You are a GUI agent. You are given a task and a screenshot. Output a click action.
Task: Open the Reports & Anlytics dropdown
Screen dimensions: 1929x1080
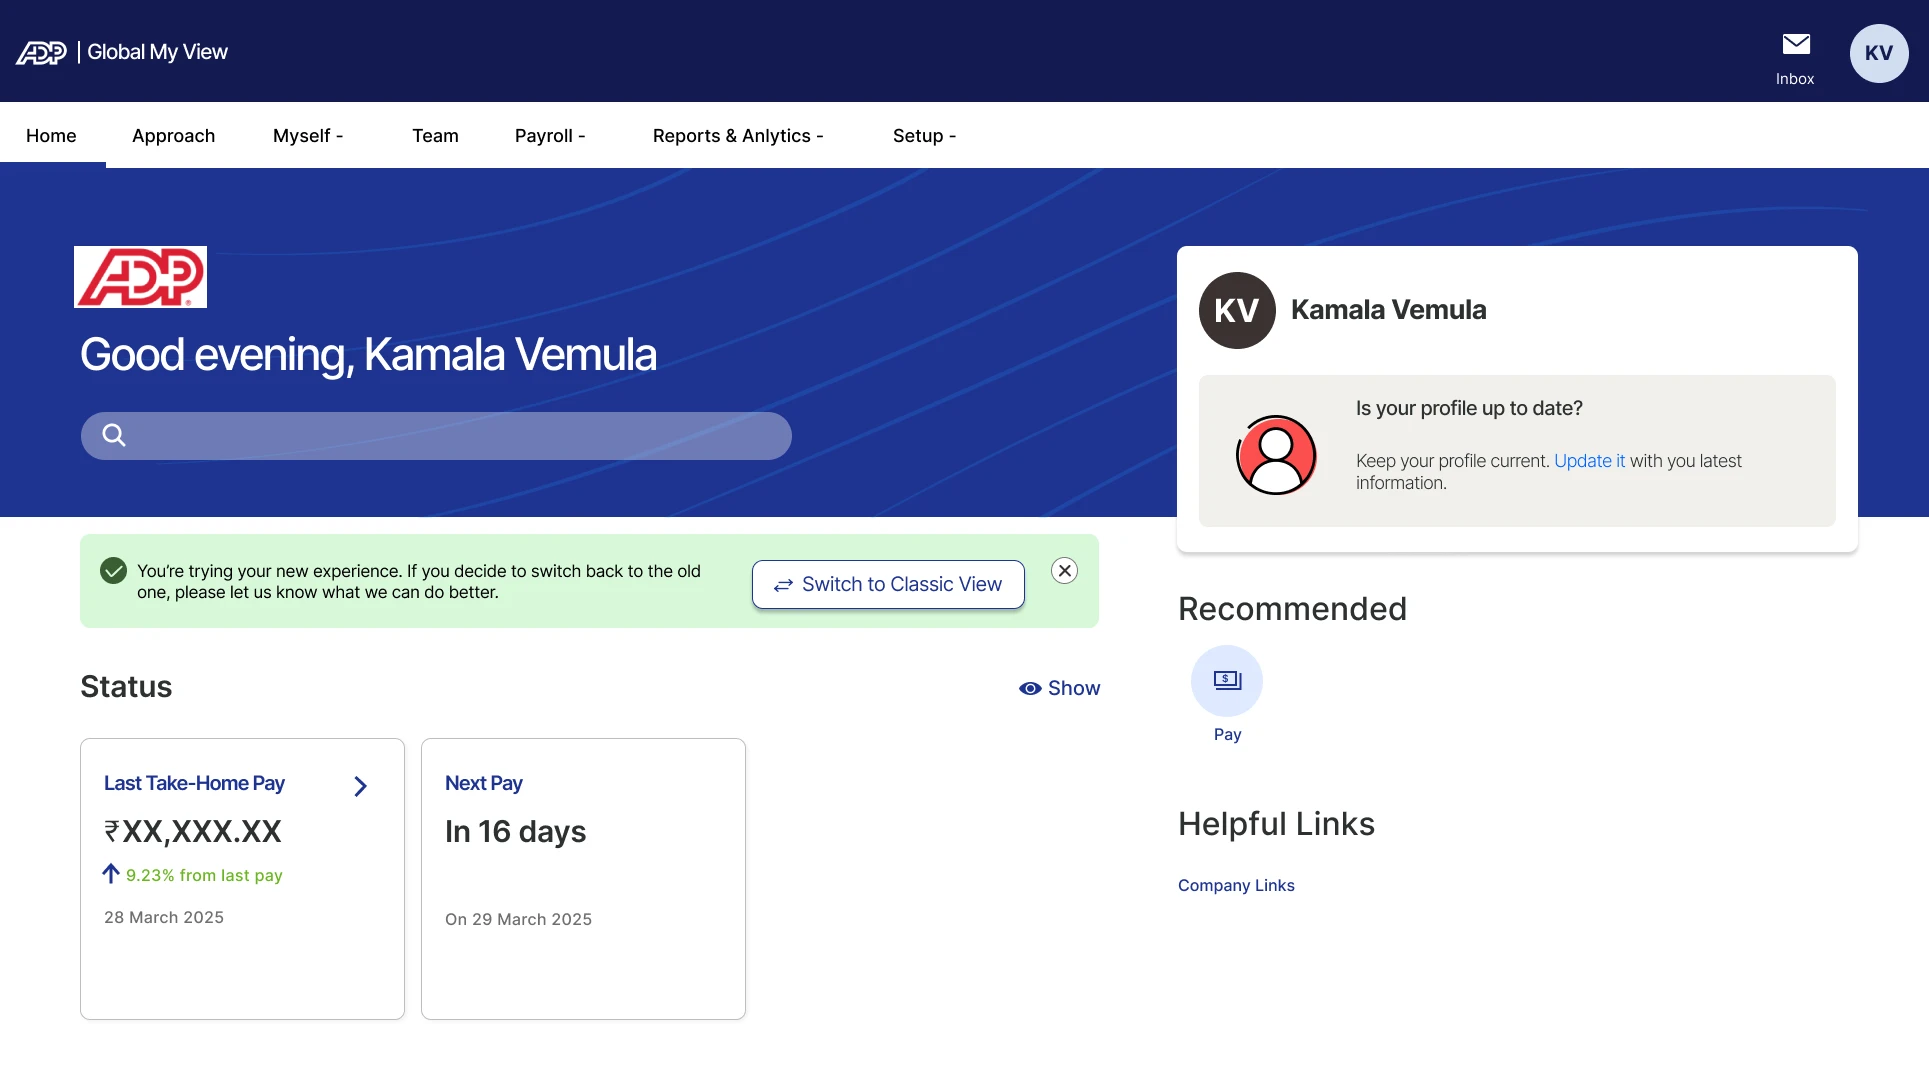[738, 136]
